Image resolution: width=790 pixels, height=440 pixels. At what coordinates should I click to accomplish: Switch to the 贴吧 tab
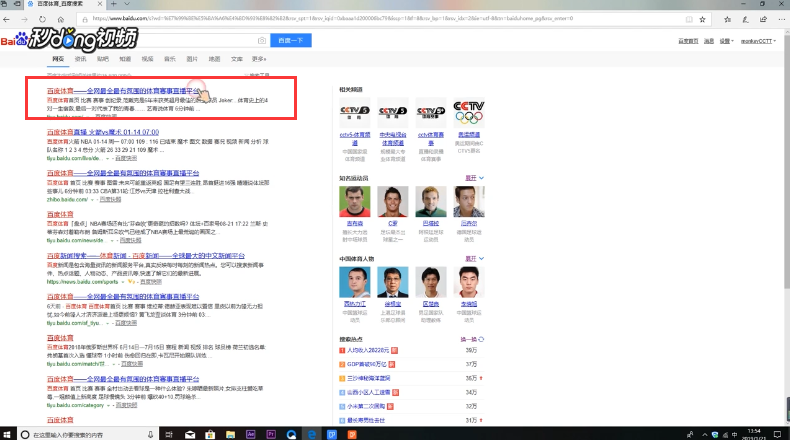(103, 59)
